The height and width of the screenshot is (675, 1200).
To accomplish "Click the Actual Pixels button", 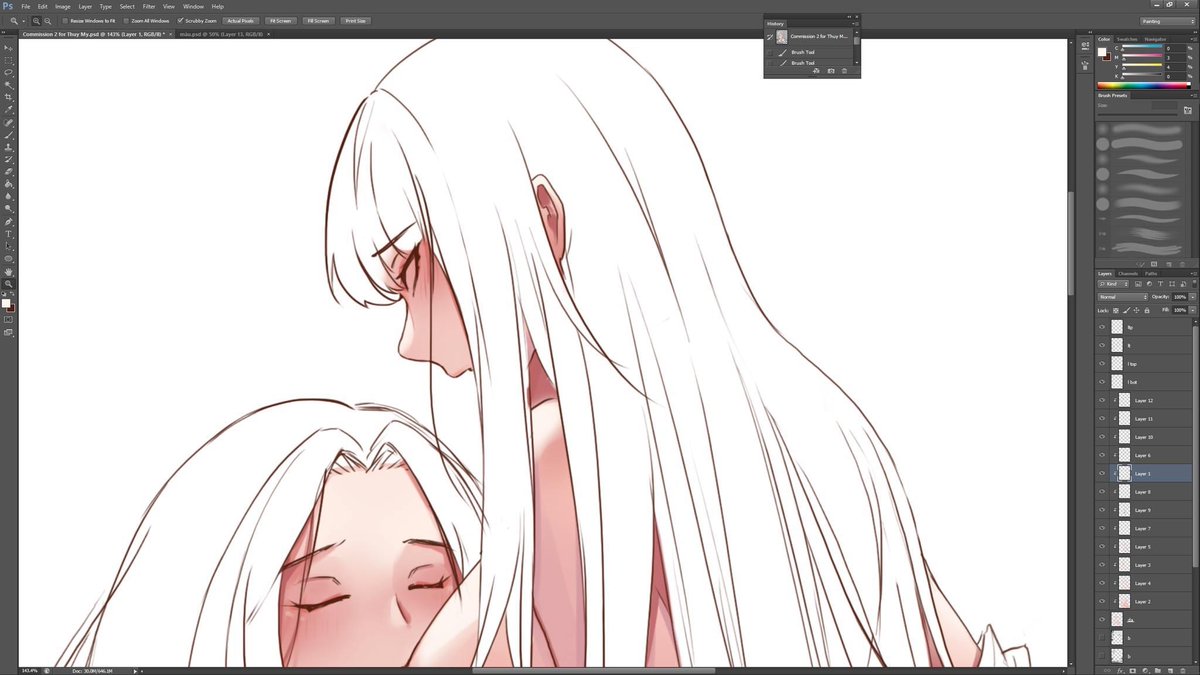I will coord(240,20).
